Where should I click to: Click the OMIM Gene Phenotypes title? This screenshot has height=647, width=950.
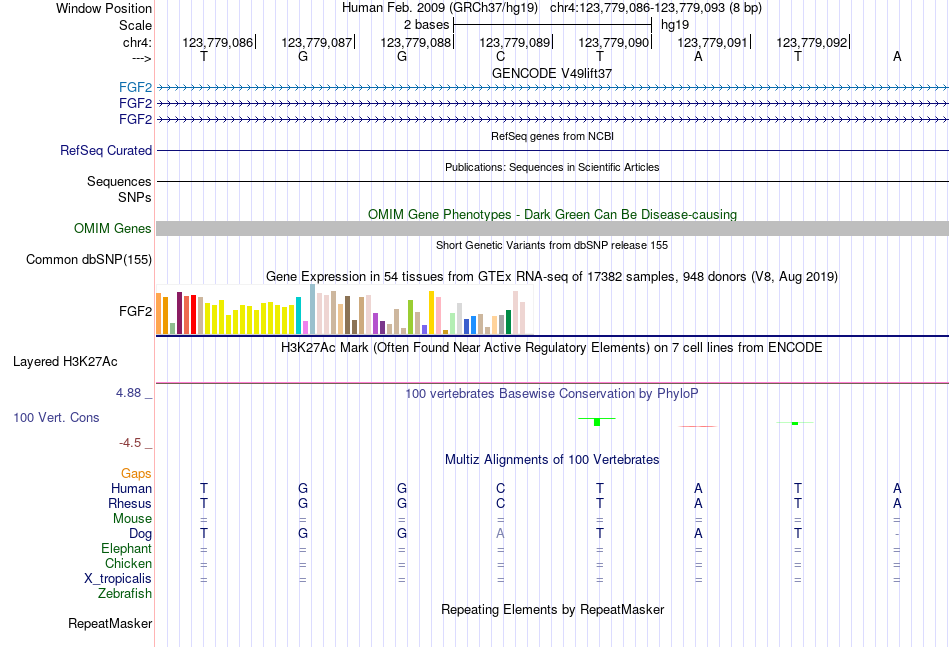pyautogui.click(x=553, y=214)
